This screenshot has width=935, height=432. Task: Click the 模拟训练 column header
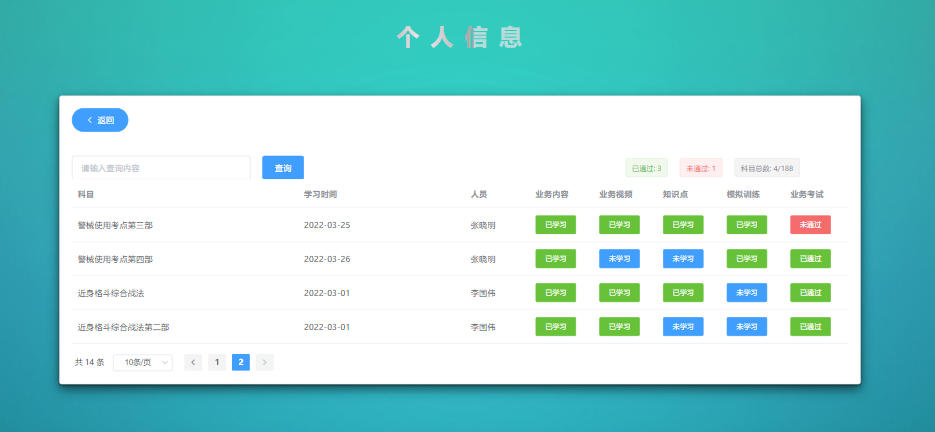[743, 195]
